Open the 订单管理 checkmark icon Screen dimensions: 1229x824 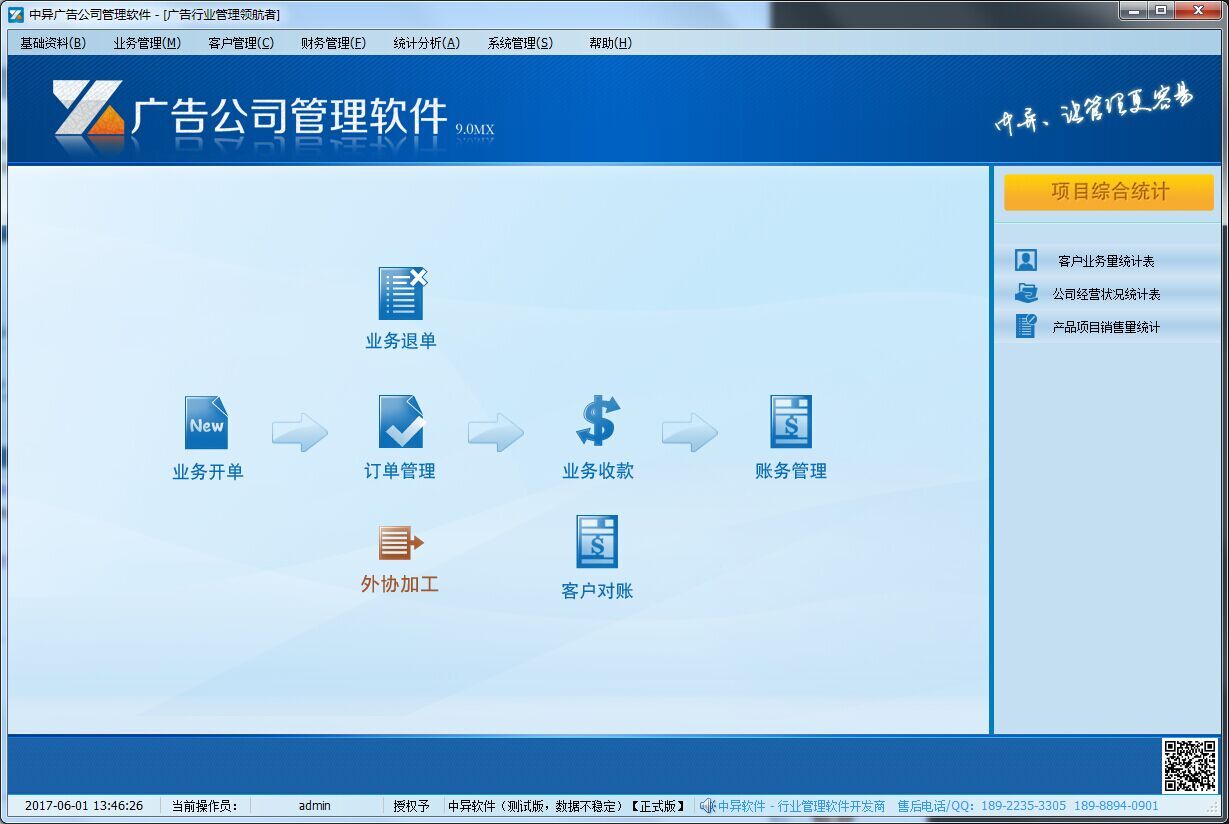coord(401,422)
